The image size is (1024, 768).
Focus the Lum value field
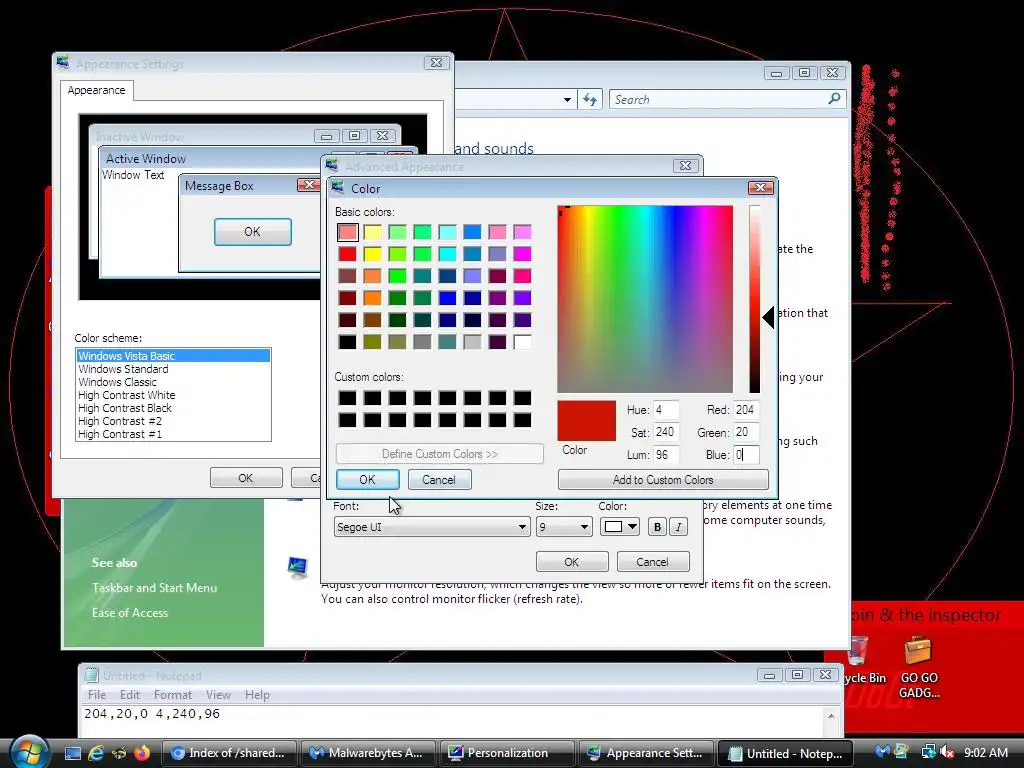point(666,455)
